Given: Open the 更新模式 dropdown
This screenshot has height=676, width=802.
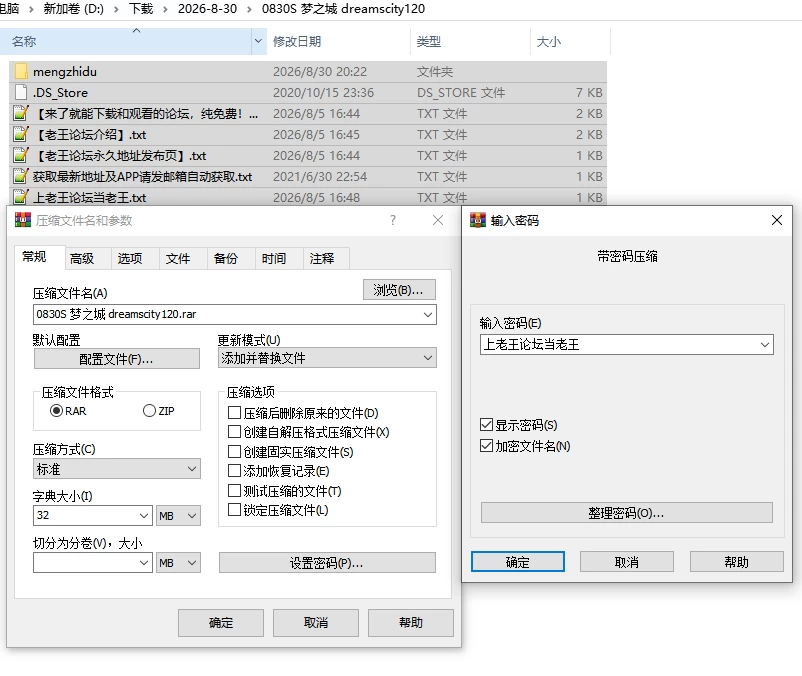Looking at the screenshot, I should [x=428, y=358].
